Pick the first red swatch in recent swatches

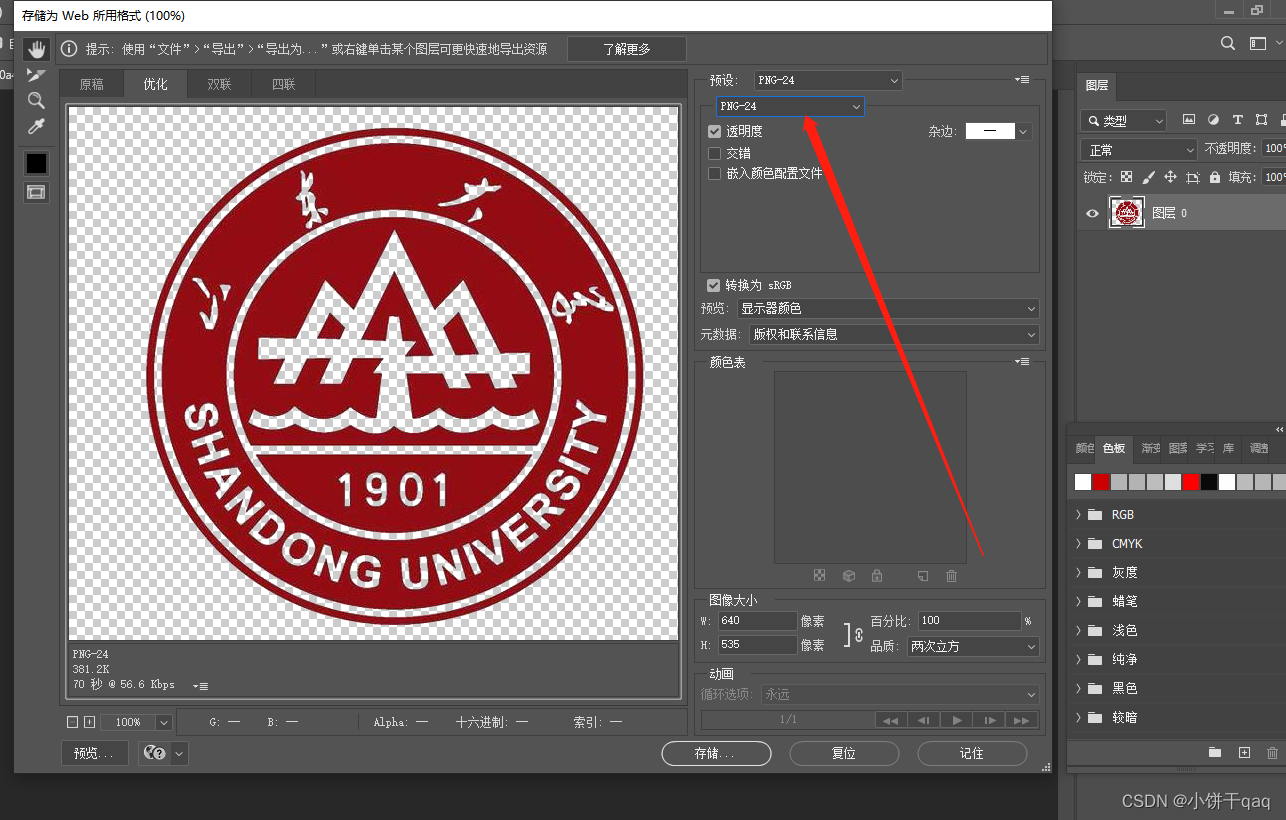pos(1101,482)
